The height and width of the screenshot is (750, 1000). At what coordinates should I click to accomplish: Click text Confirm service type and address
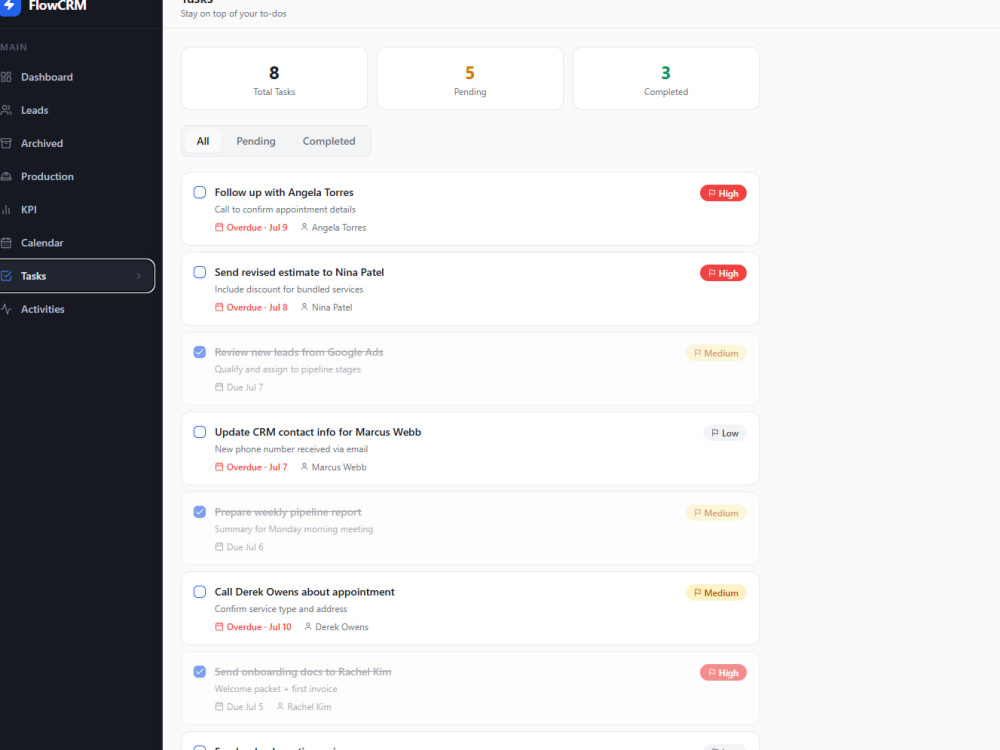(x=281, y=609)
